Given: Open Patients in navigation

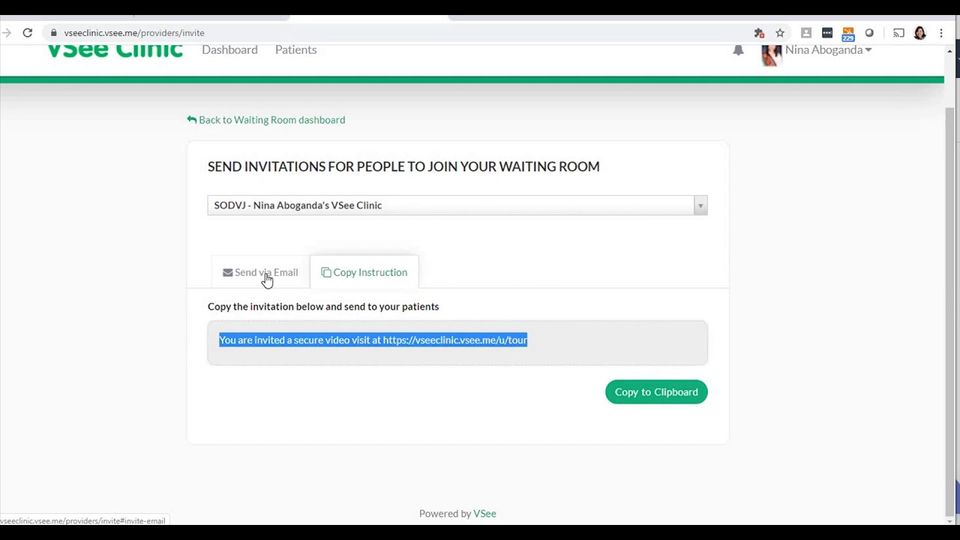Looking at the screenshot, I should (x=296, y=50).
